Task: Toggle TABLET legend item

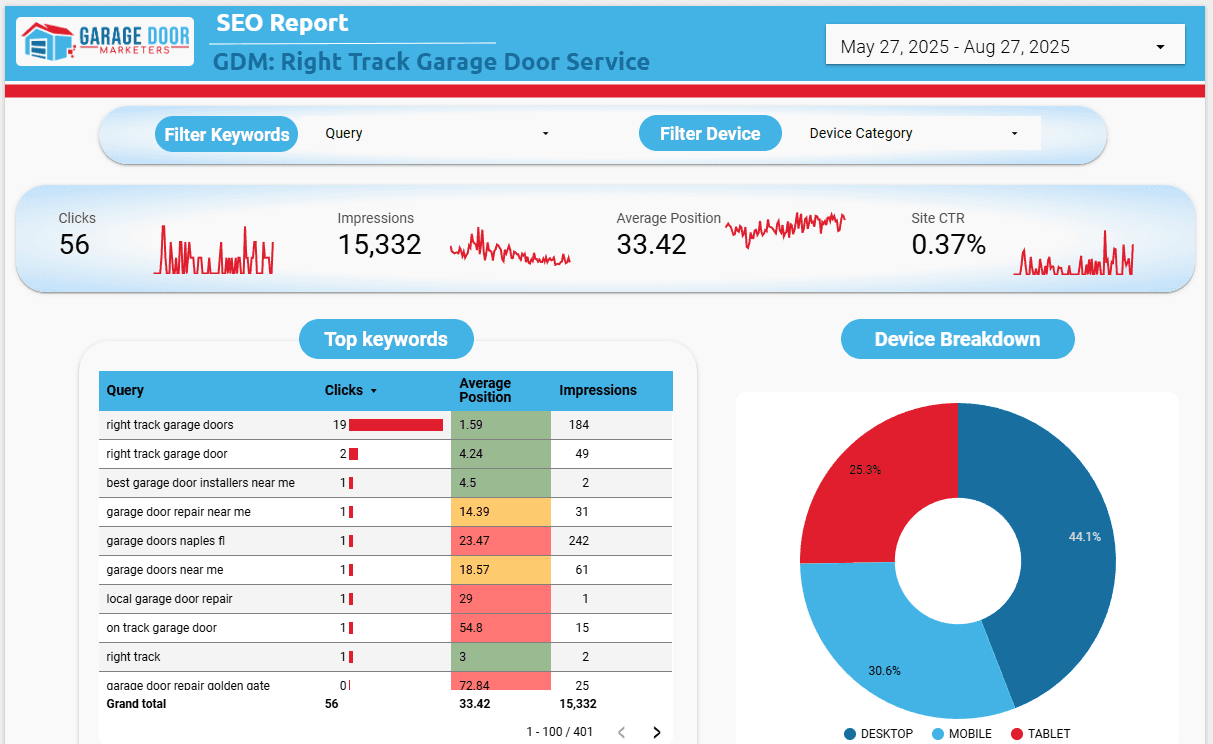Action: pyautogui.click(x=1040, y=734)
